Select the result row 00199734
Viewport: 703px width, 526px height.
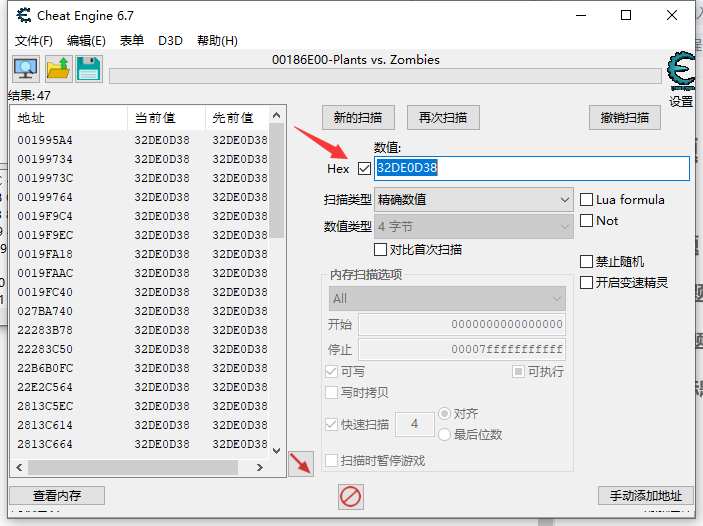click(140, 159)
